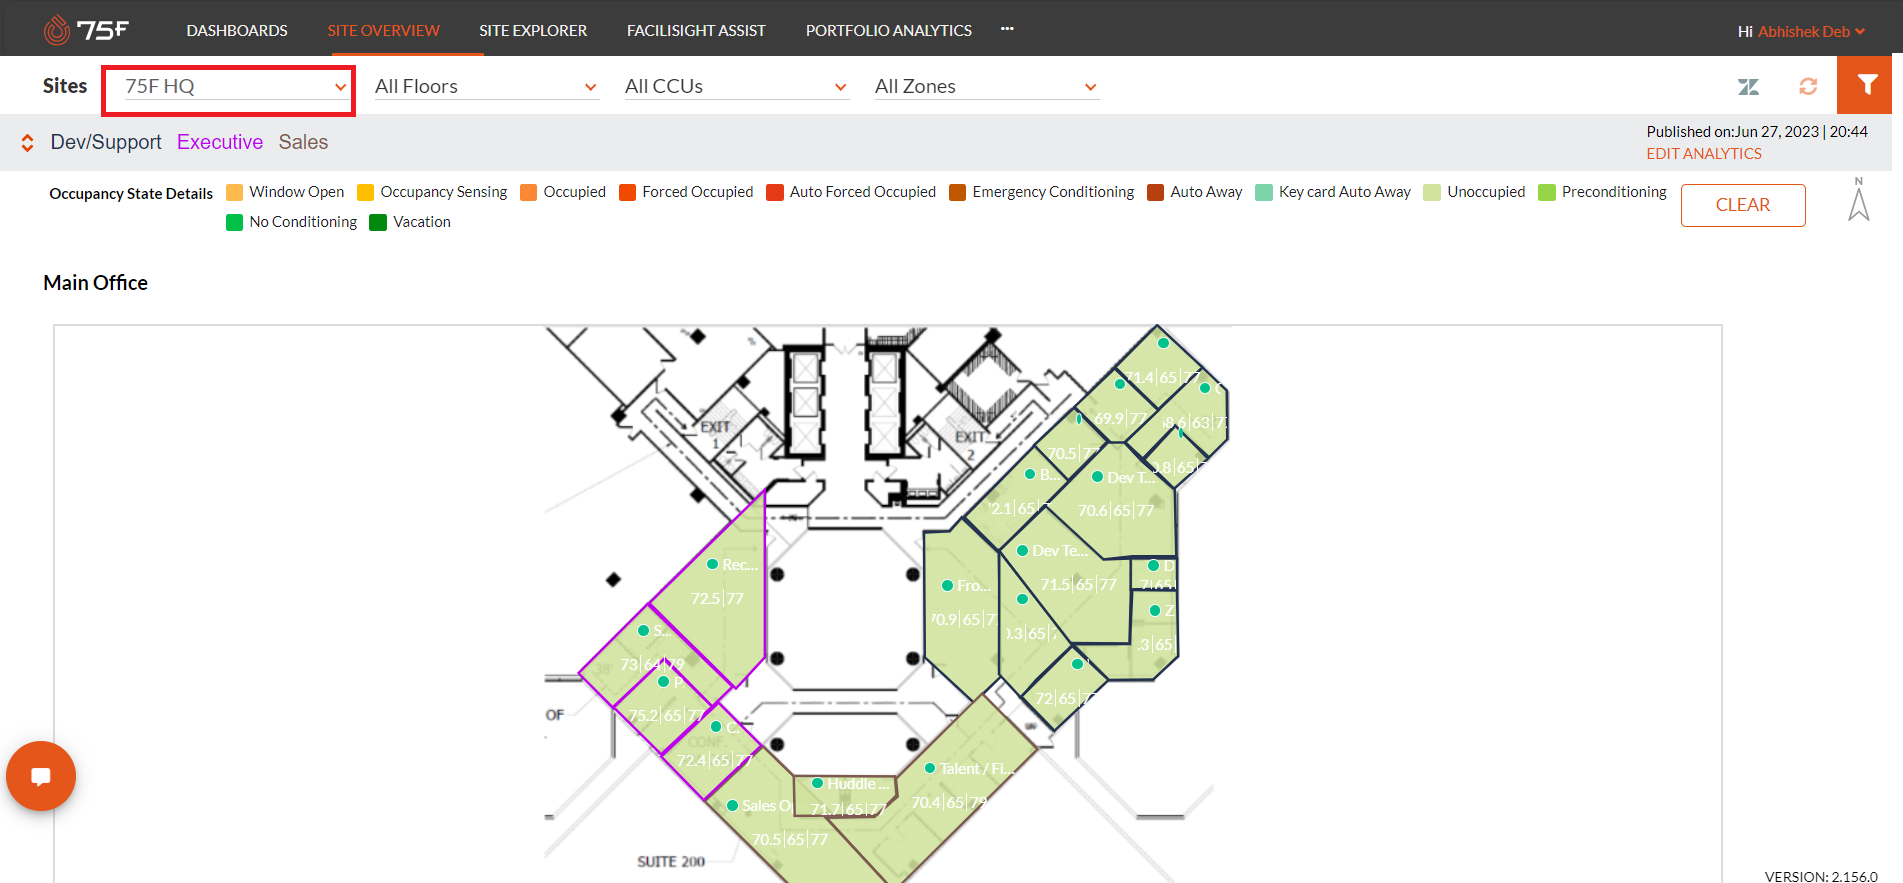Image resolution: width=1903 pixels, height=883 pixels.
Task: Click the 72.4|65|77 zone temperature reading
Action: [x=714, y=760]
